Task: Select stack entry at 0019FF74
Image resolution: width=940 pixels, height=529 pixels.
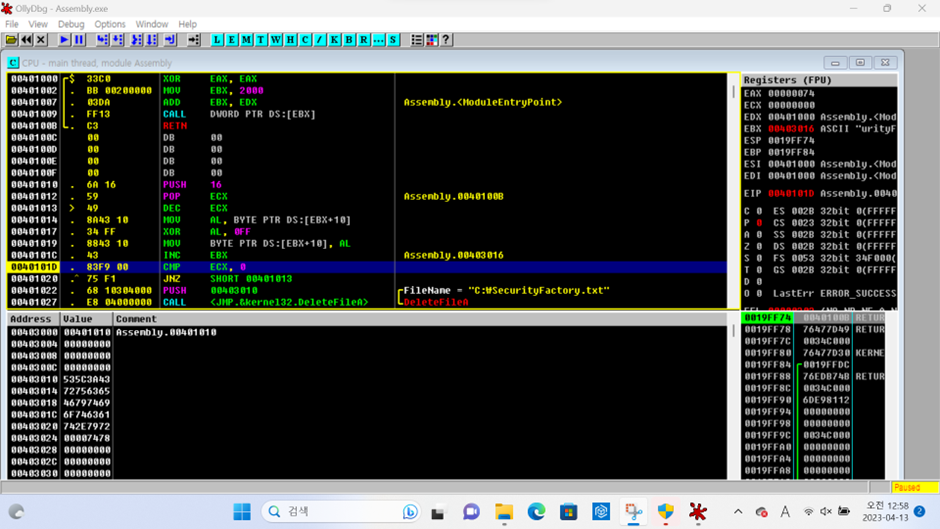Action: [813, 317]
